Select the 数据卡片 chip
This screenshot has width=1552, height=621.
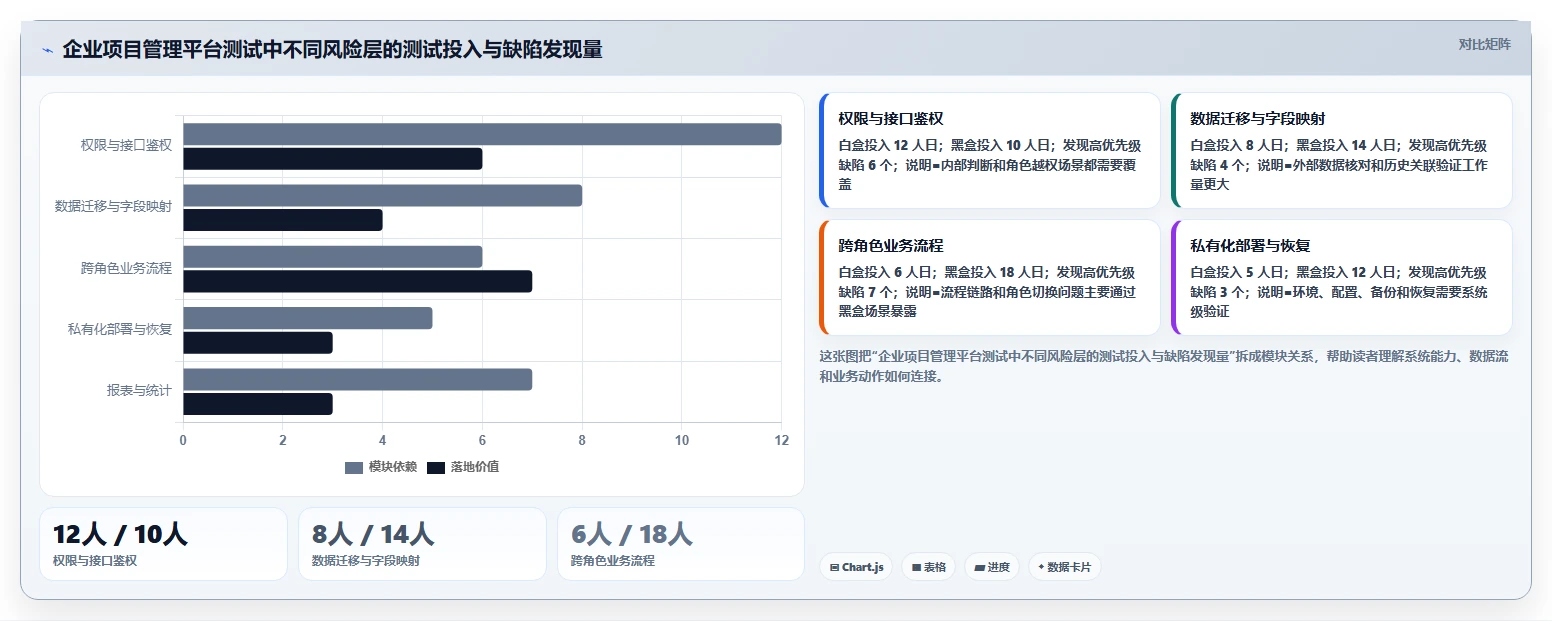(1065, 567)
